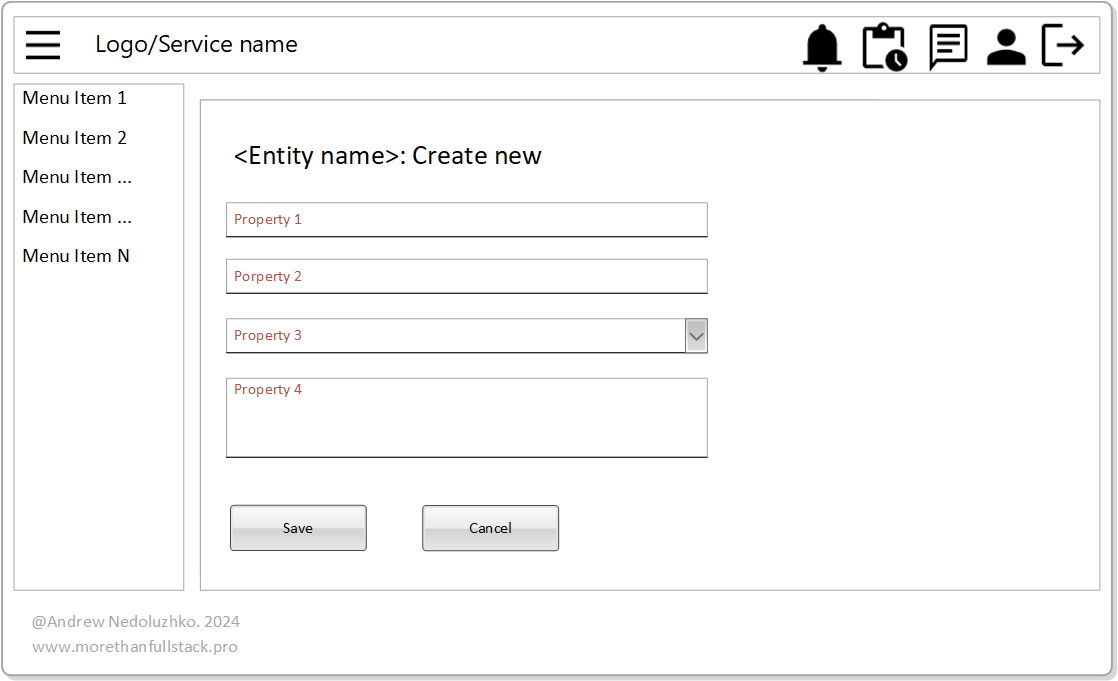Select Menu Item 2 in sidebar

coord(75,138)
